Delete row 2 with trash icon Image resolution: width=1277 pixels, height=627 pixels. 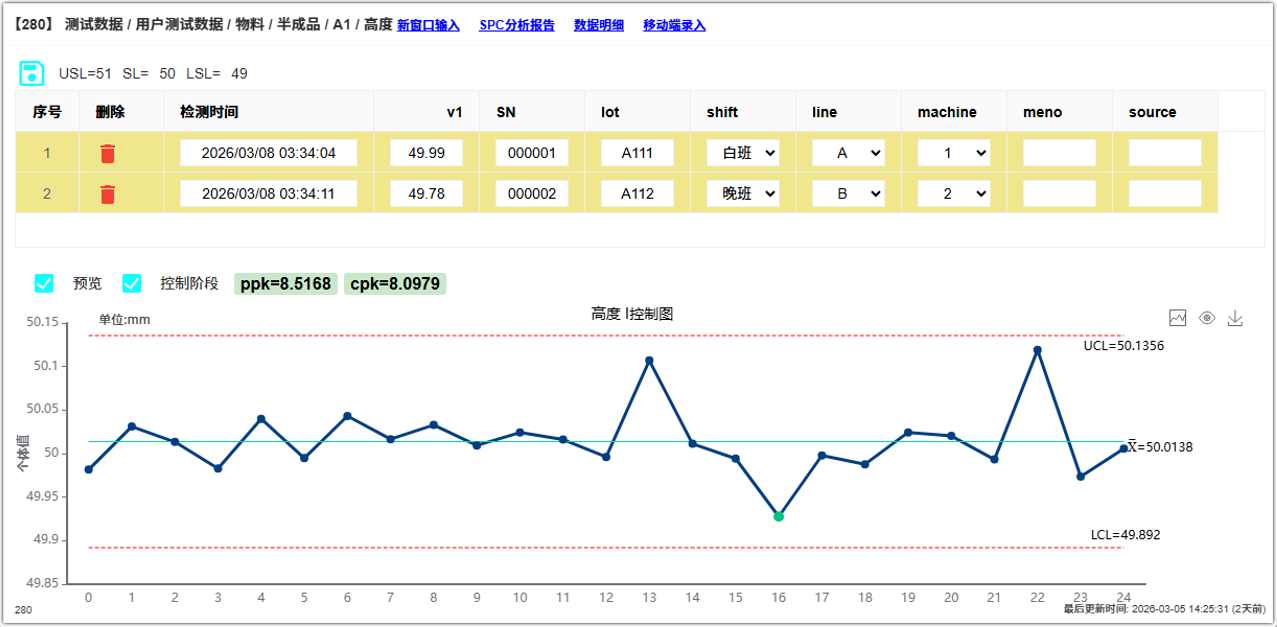108,194
